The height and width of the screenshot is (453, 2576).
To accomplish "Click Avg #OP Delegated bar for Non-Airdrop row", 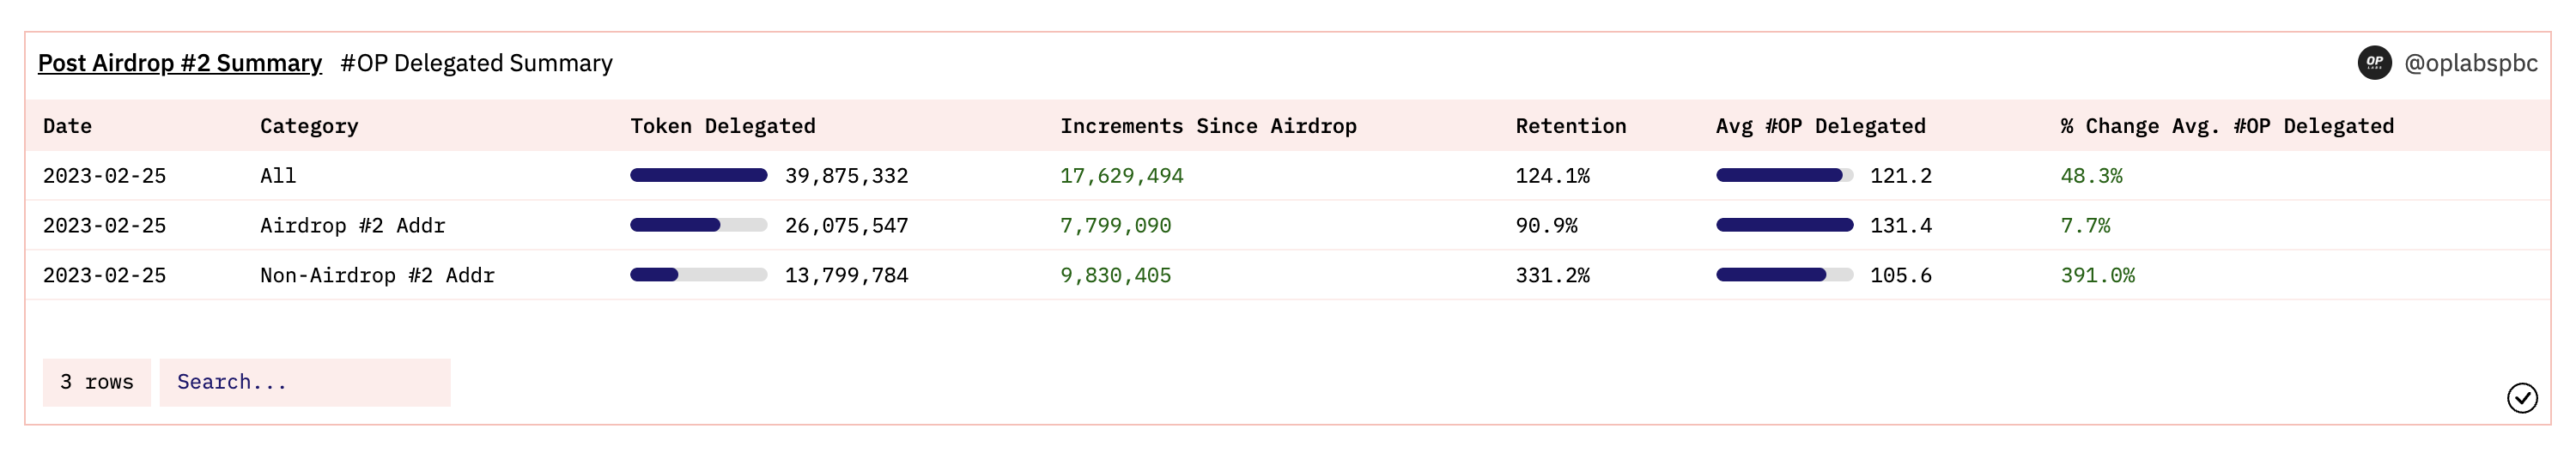I will pyautogui.click(x=1784, y=275).
